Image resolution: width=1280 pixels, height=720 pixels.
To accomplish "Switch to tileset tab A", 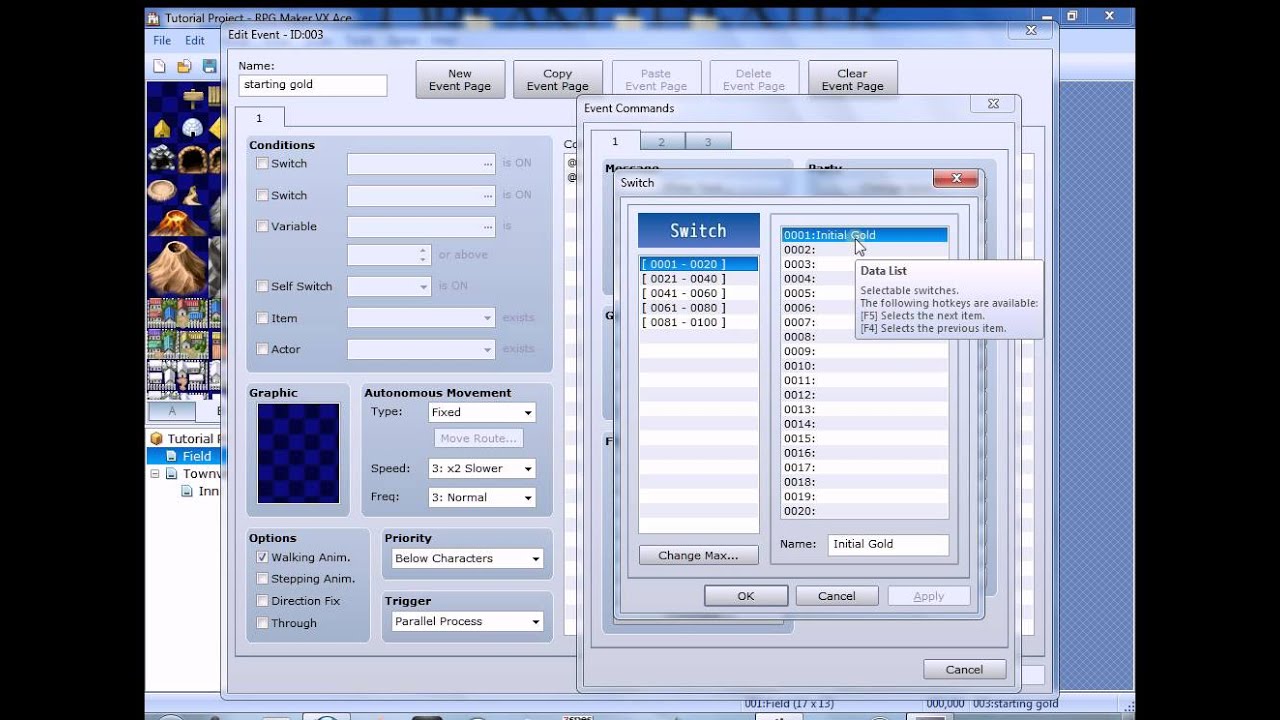I will coord(172,411).
